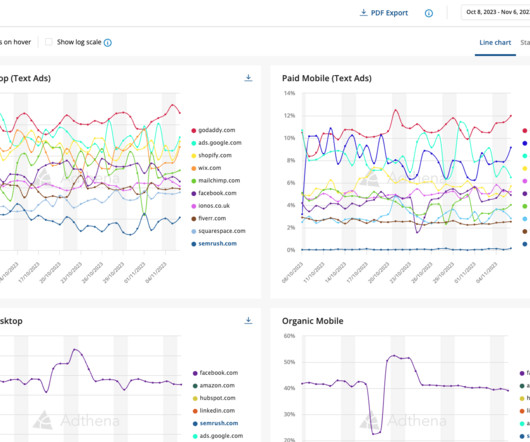
Task: Click linkedin.com in Organic Desktop legend
Action: [x=214, y=411]
